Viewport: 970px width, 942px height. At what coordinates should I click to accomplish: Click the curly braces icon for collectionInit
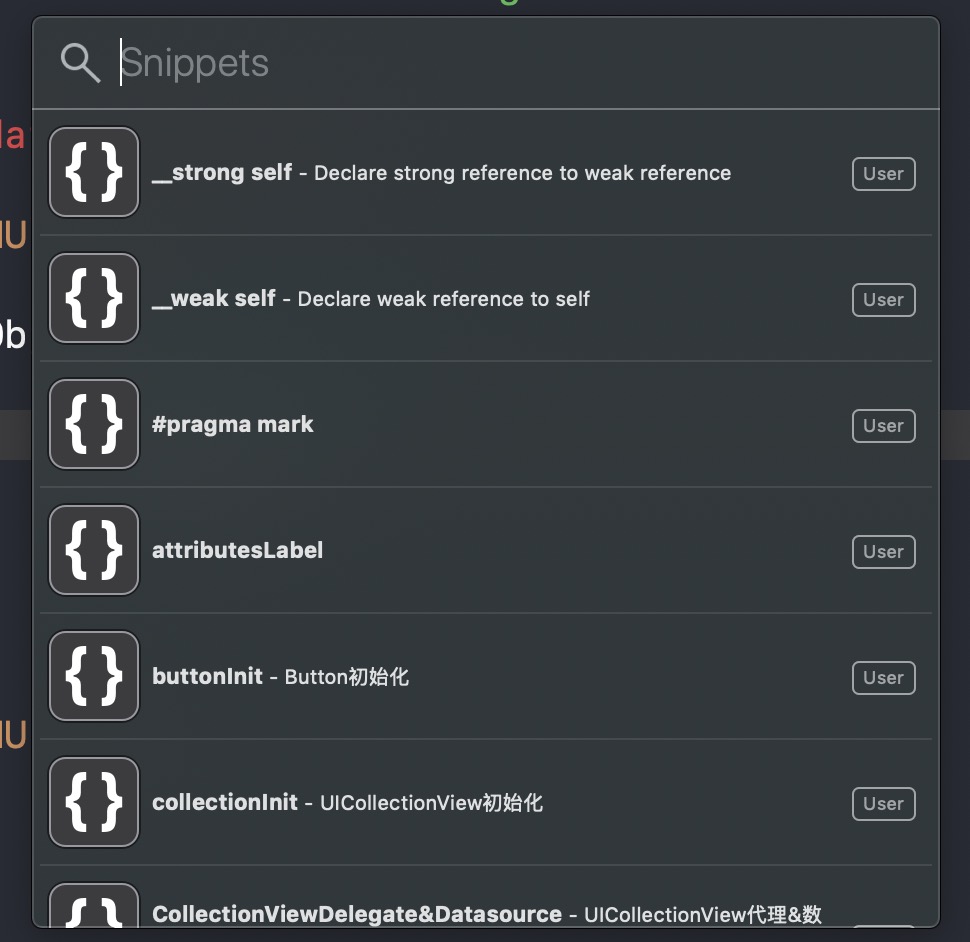[x=94, y=802]
